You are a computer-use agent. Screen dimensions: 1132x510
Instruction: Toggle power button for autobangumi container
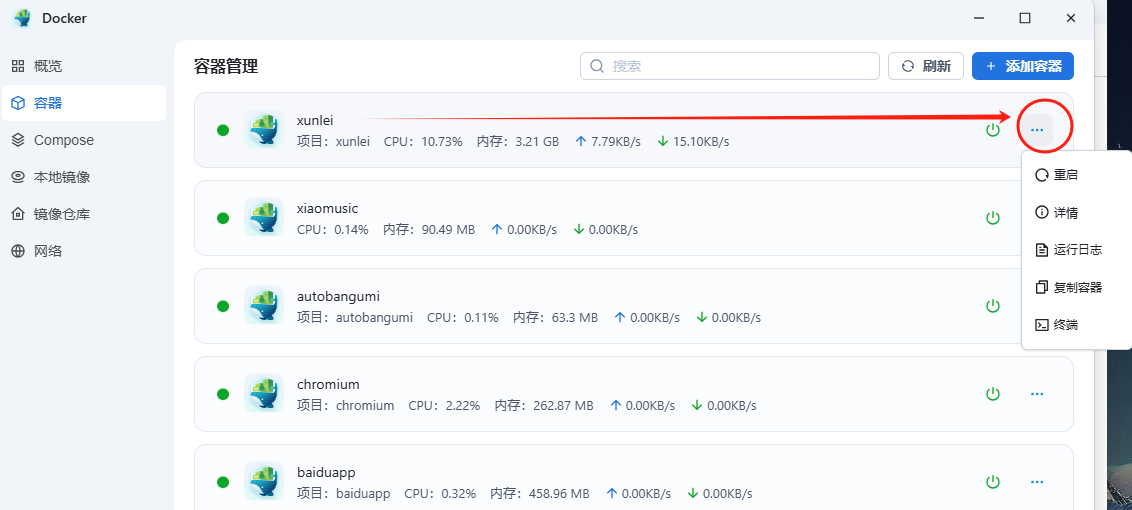tap(993, 306)
